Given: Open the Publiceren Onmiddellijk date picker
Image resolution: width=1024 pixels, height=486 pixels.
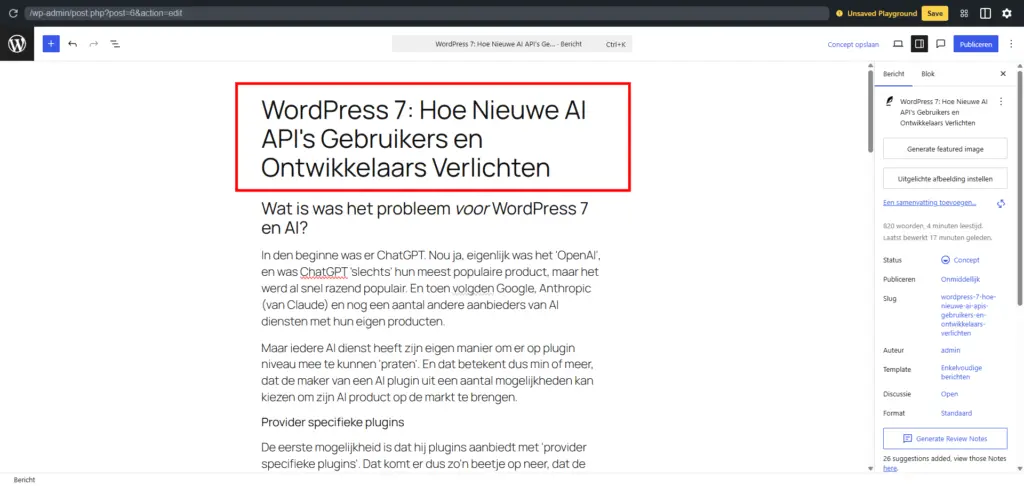Looking at the screenshot, I should click(960, 279).
